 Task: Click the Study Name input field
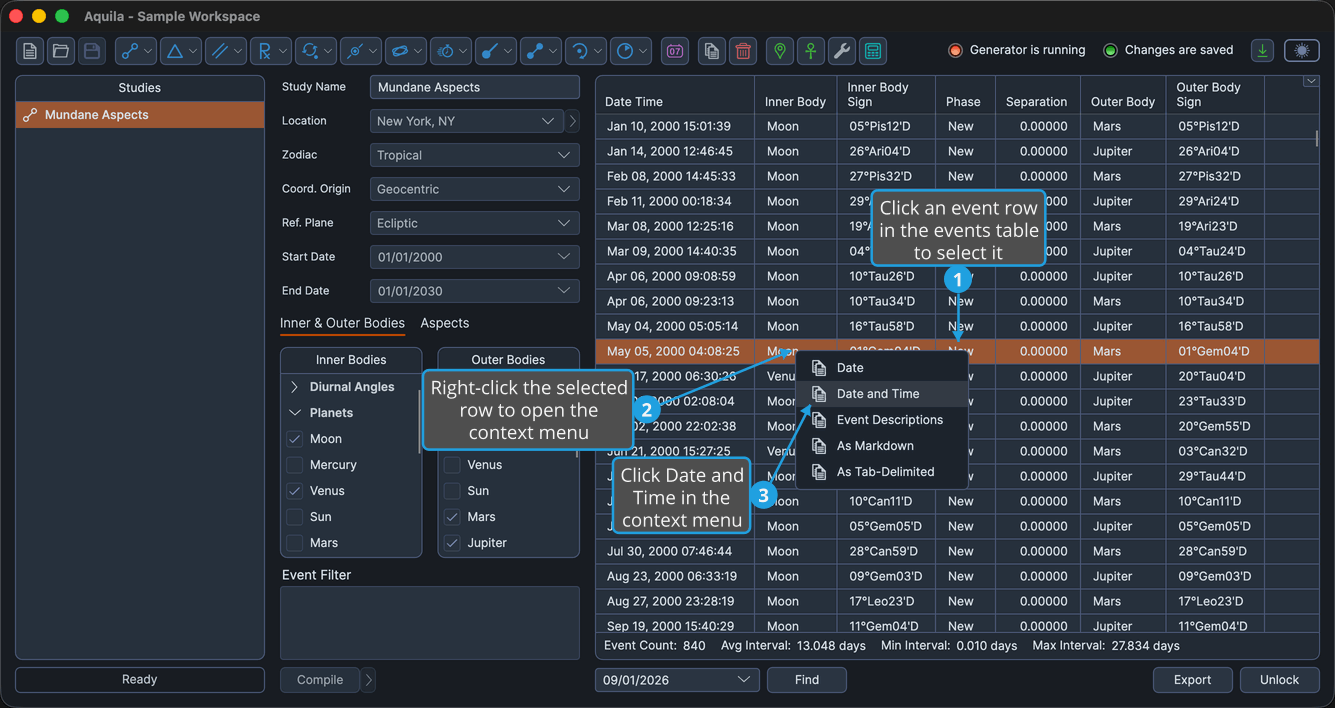point(474,87)
